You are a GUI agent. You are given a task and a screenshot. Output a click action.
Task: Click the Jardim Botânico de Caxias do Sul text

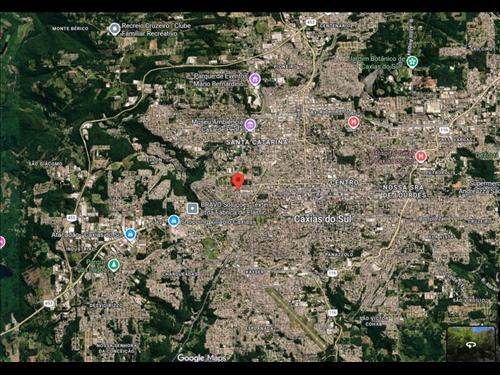(377, 62)
